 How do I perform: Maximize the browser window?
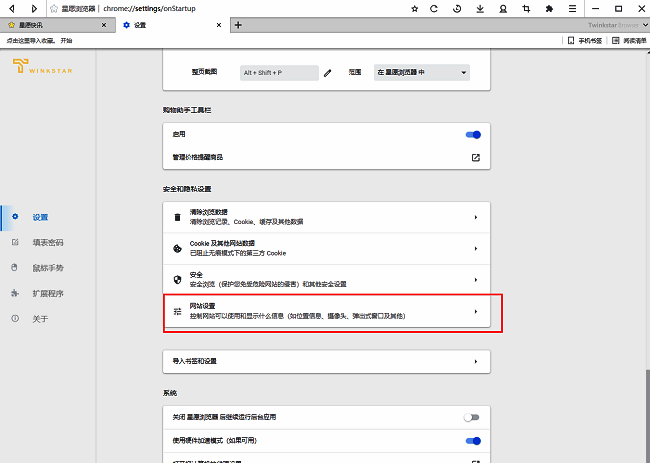(x=618, y=9)
